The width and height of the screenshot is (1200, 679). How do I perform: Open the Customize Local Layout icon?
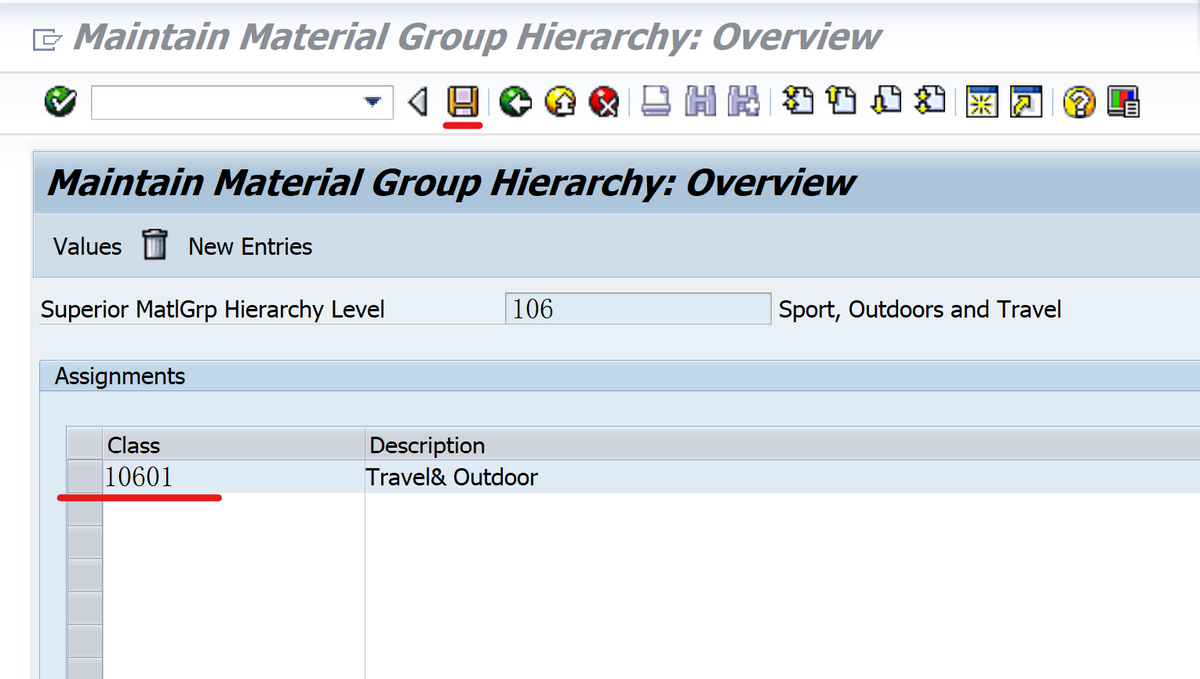point(1123,101)
